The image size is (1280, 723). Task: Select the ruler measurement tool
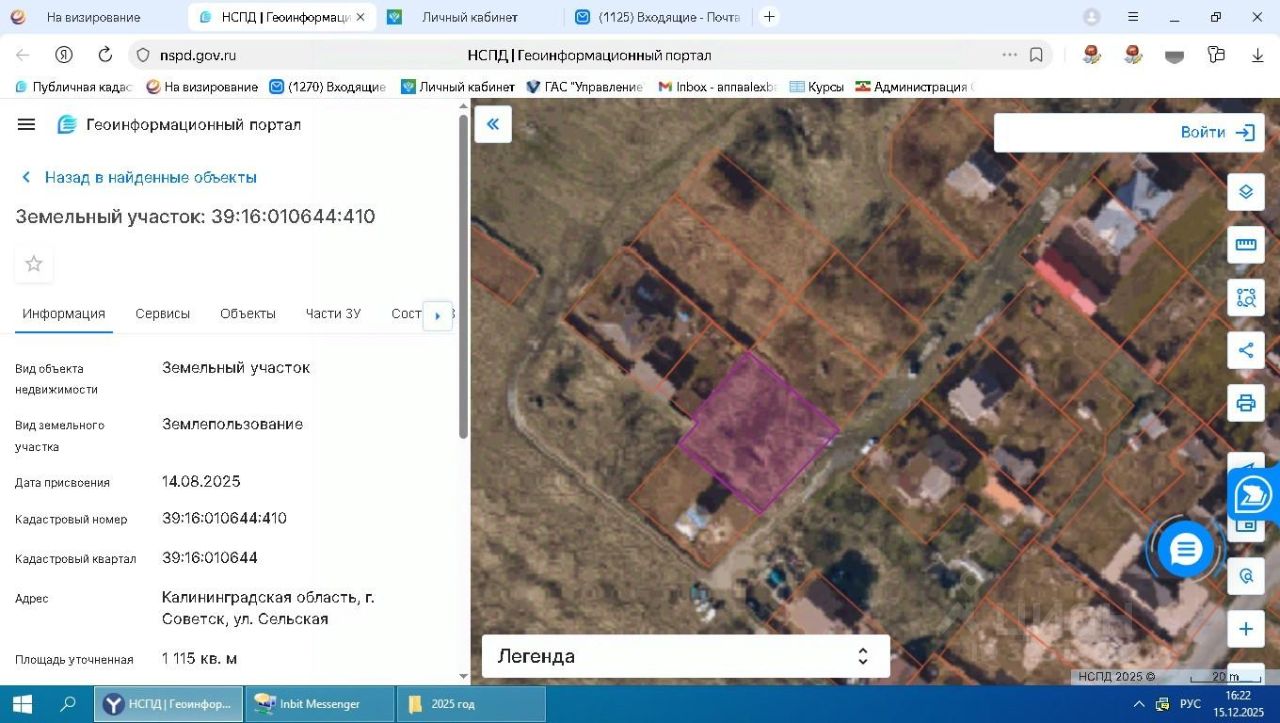1246,244
